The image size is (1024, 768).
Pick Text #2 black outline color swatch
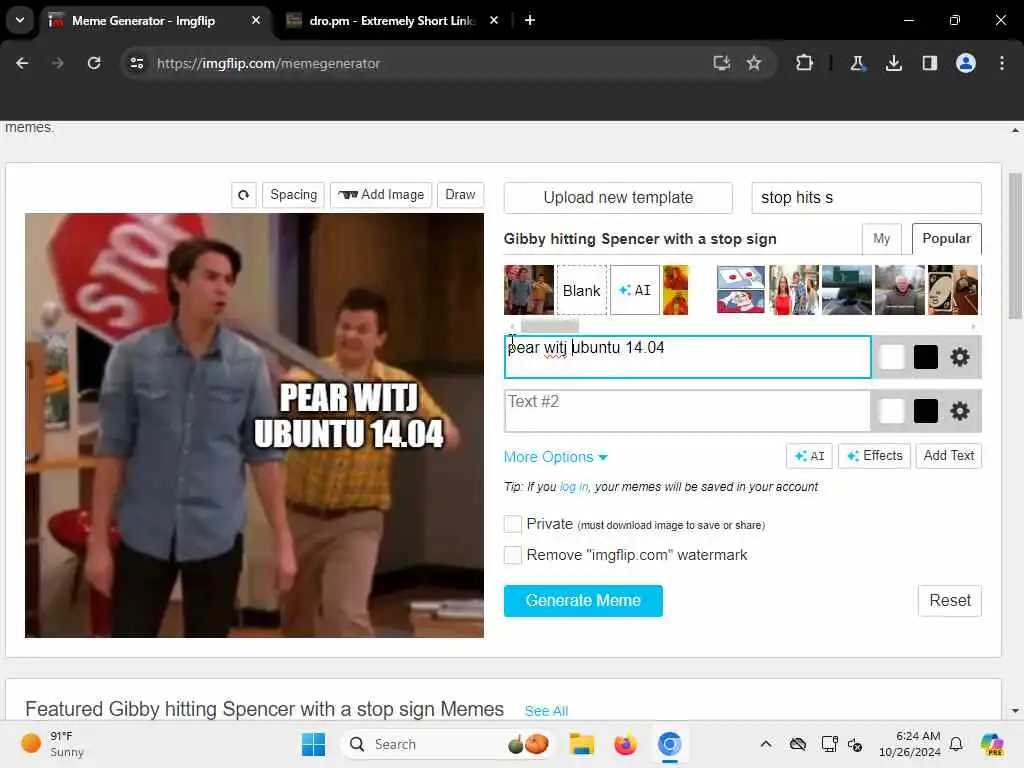click(x=925, y=411)
